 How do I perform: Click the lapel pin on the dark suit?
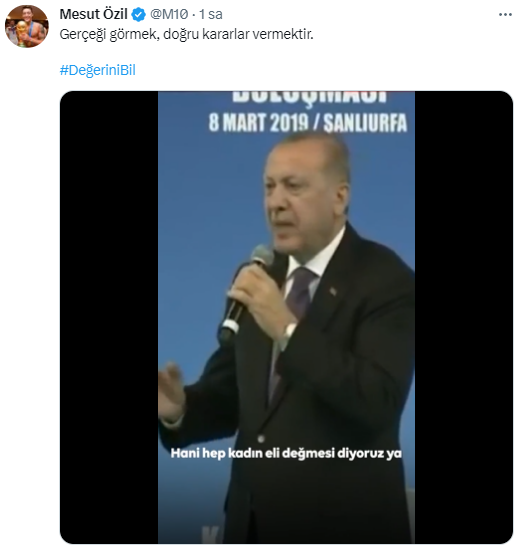pyautogui.click(x=333, y=291)
